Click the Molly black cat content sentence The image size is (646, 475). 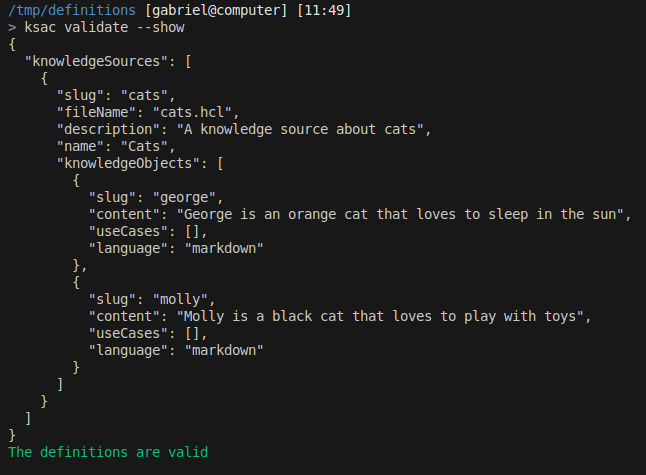383,316
